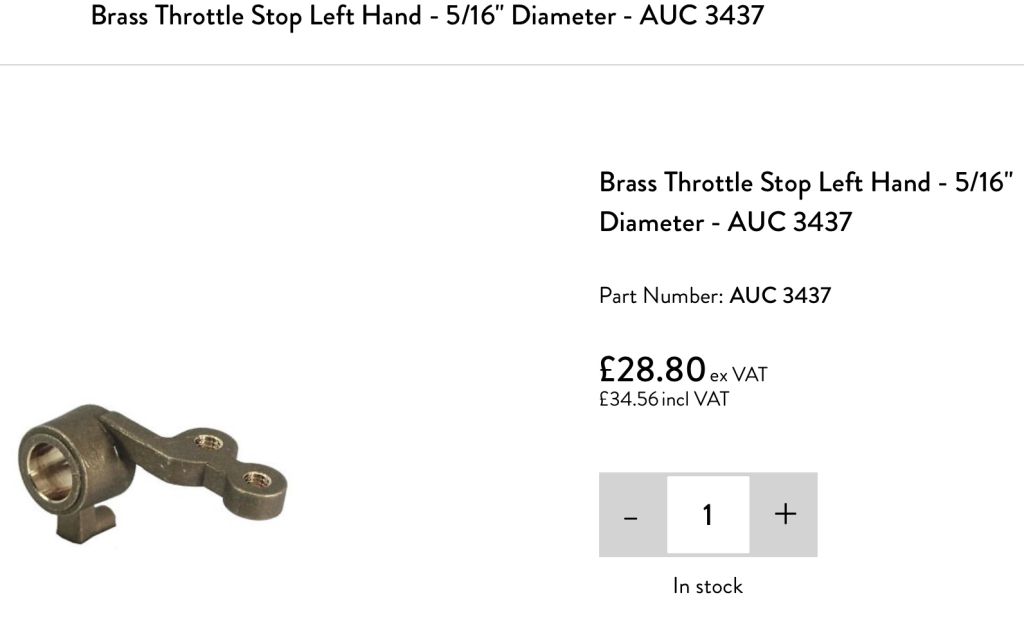Click the 'ex VAT' label
This screenshot has height=629, width=1024.
739,375
